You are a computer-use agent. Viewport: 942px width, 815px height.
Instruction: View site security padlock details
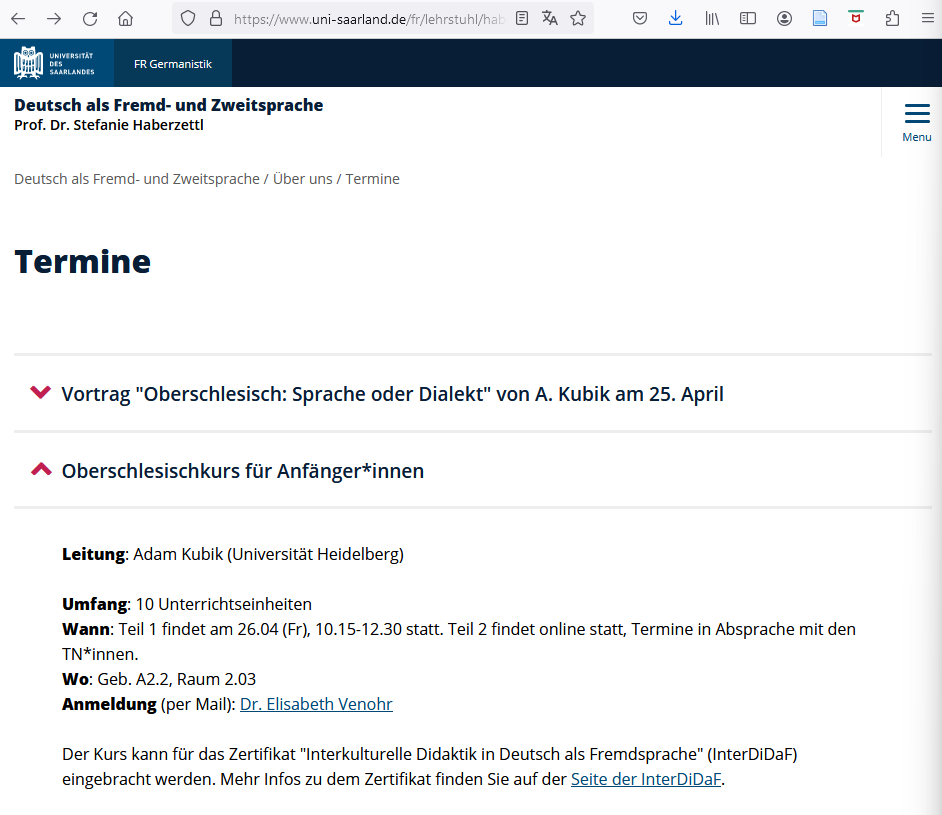click(x=216, y=19)
